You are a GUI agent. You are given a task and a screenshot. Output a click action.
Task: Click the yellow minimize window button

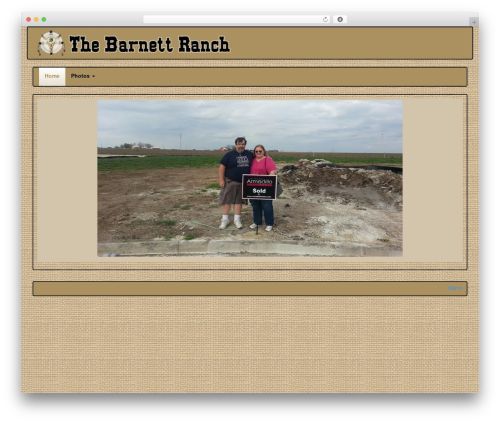[36, 20]
